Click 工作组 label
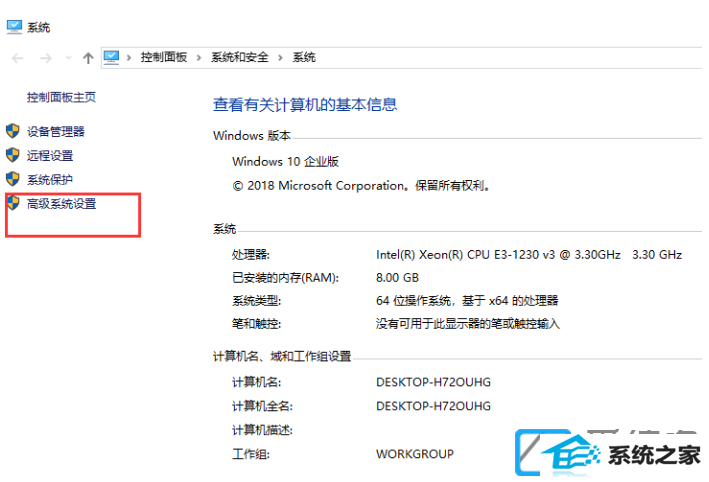 click(x=251, y=454)
